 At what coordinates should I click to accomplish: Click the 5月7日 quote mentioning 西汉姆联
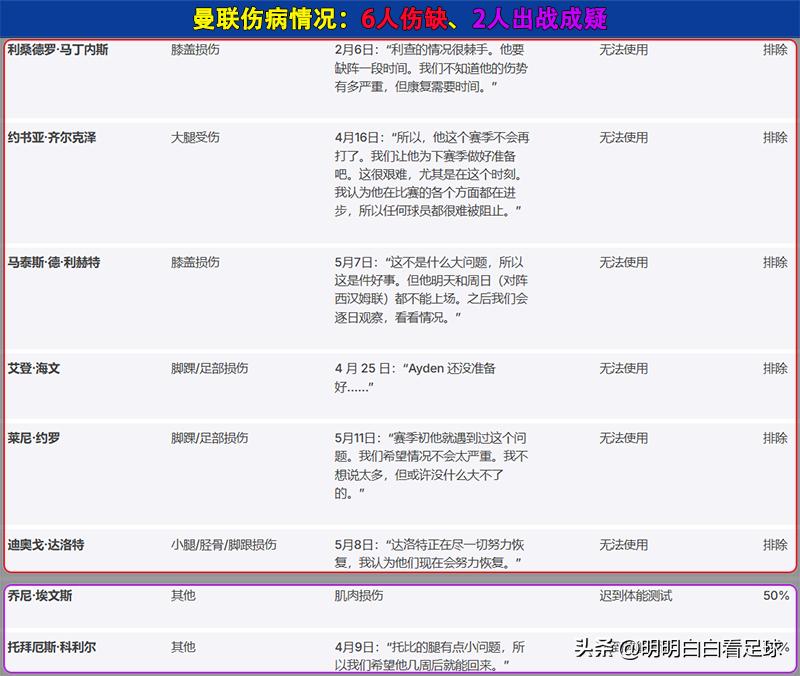pos(431,290)
